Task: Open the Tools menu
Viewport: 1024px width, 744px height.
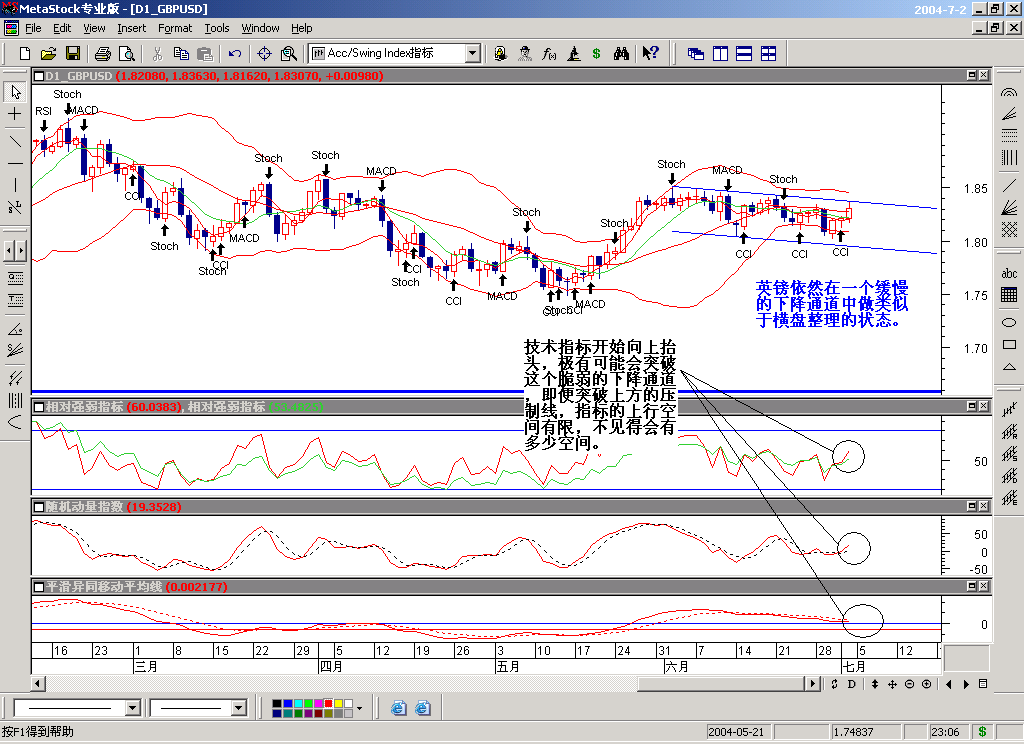Action: pyautogui.click(x=217, y=28)
